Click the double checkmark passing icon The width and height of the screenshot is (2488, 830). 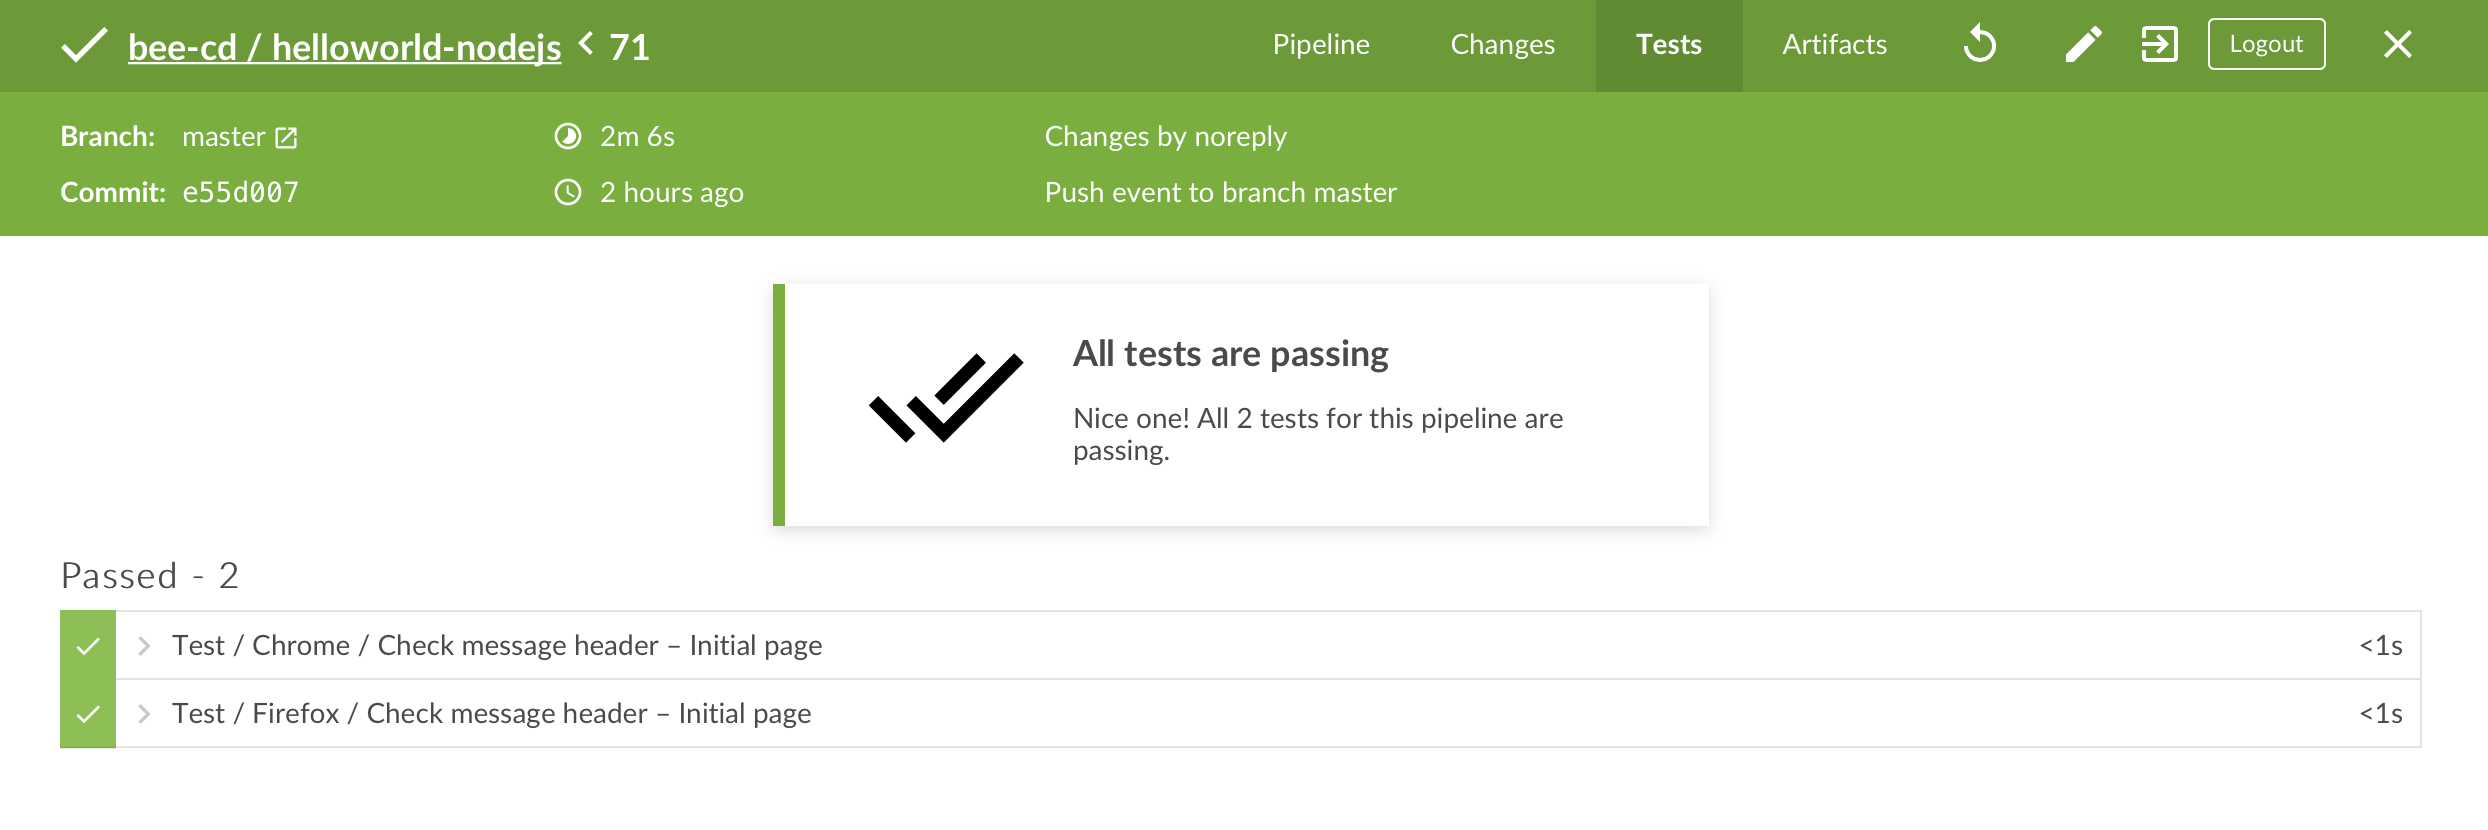point(946,398)
